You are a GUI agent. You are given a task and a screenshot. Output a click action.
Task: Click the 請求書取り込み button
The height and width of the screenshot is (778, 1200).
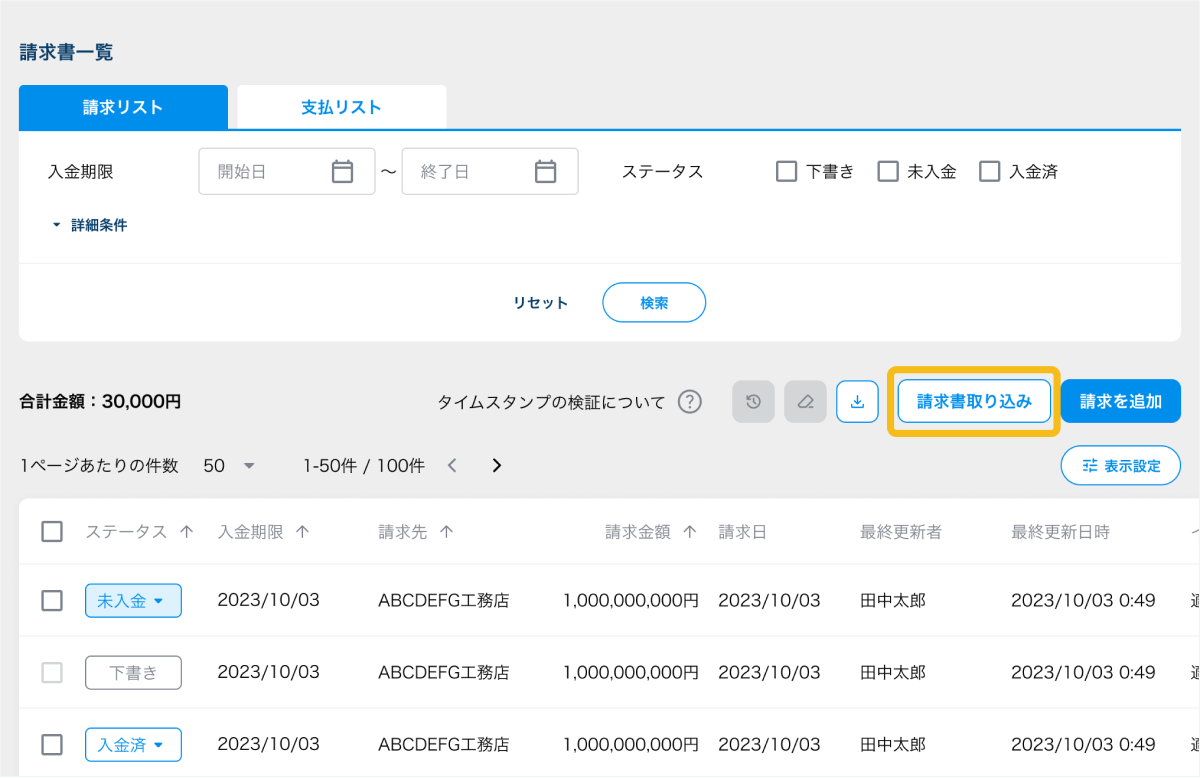pyautogui.click(x=974, y=401)
